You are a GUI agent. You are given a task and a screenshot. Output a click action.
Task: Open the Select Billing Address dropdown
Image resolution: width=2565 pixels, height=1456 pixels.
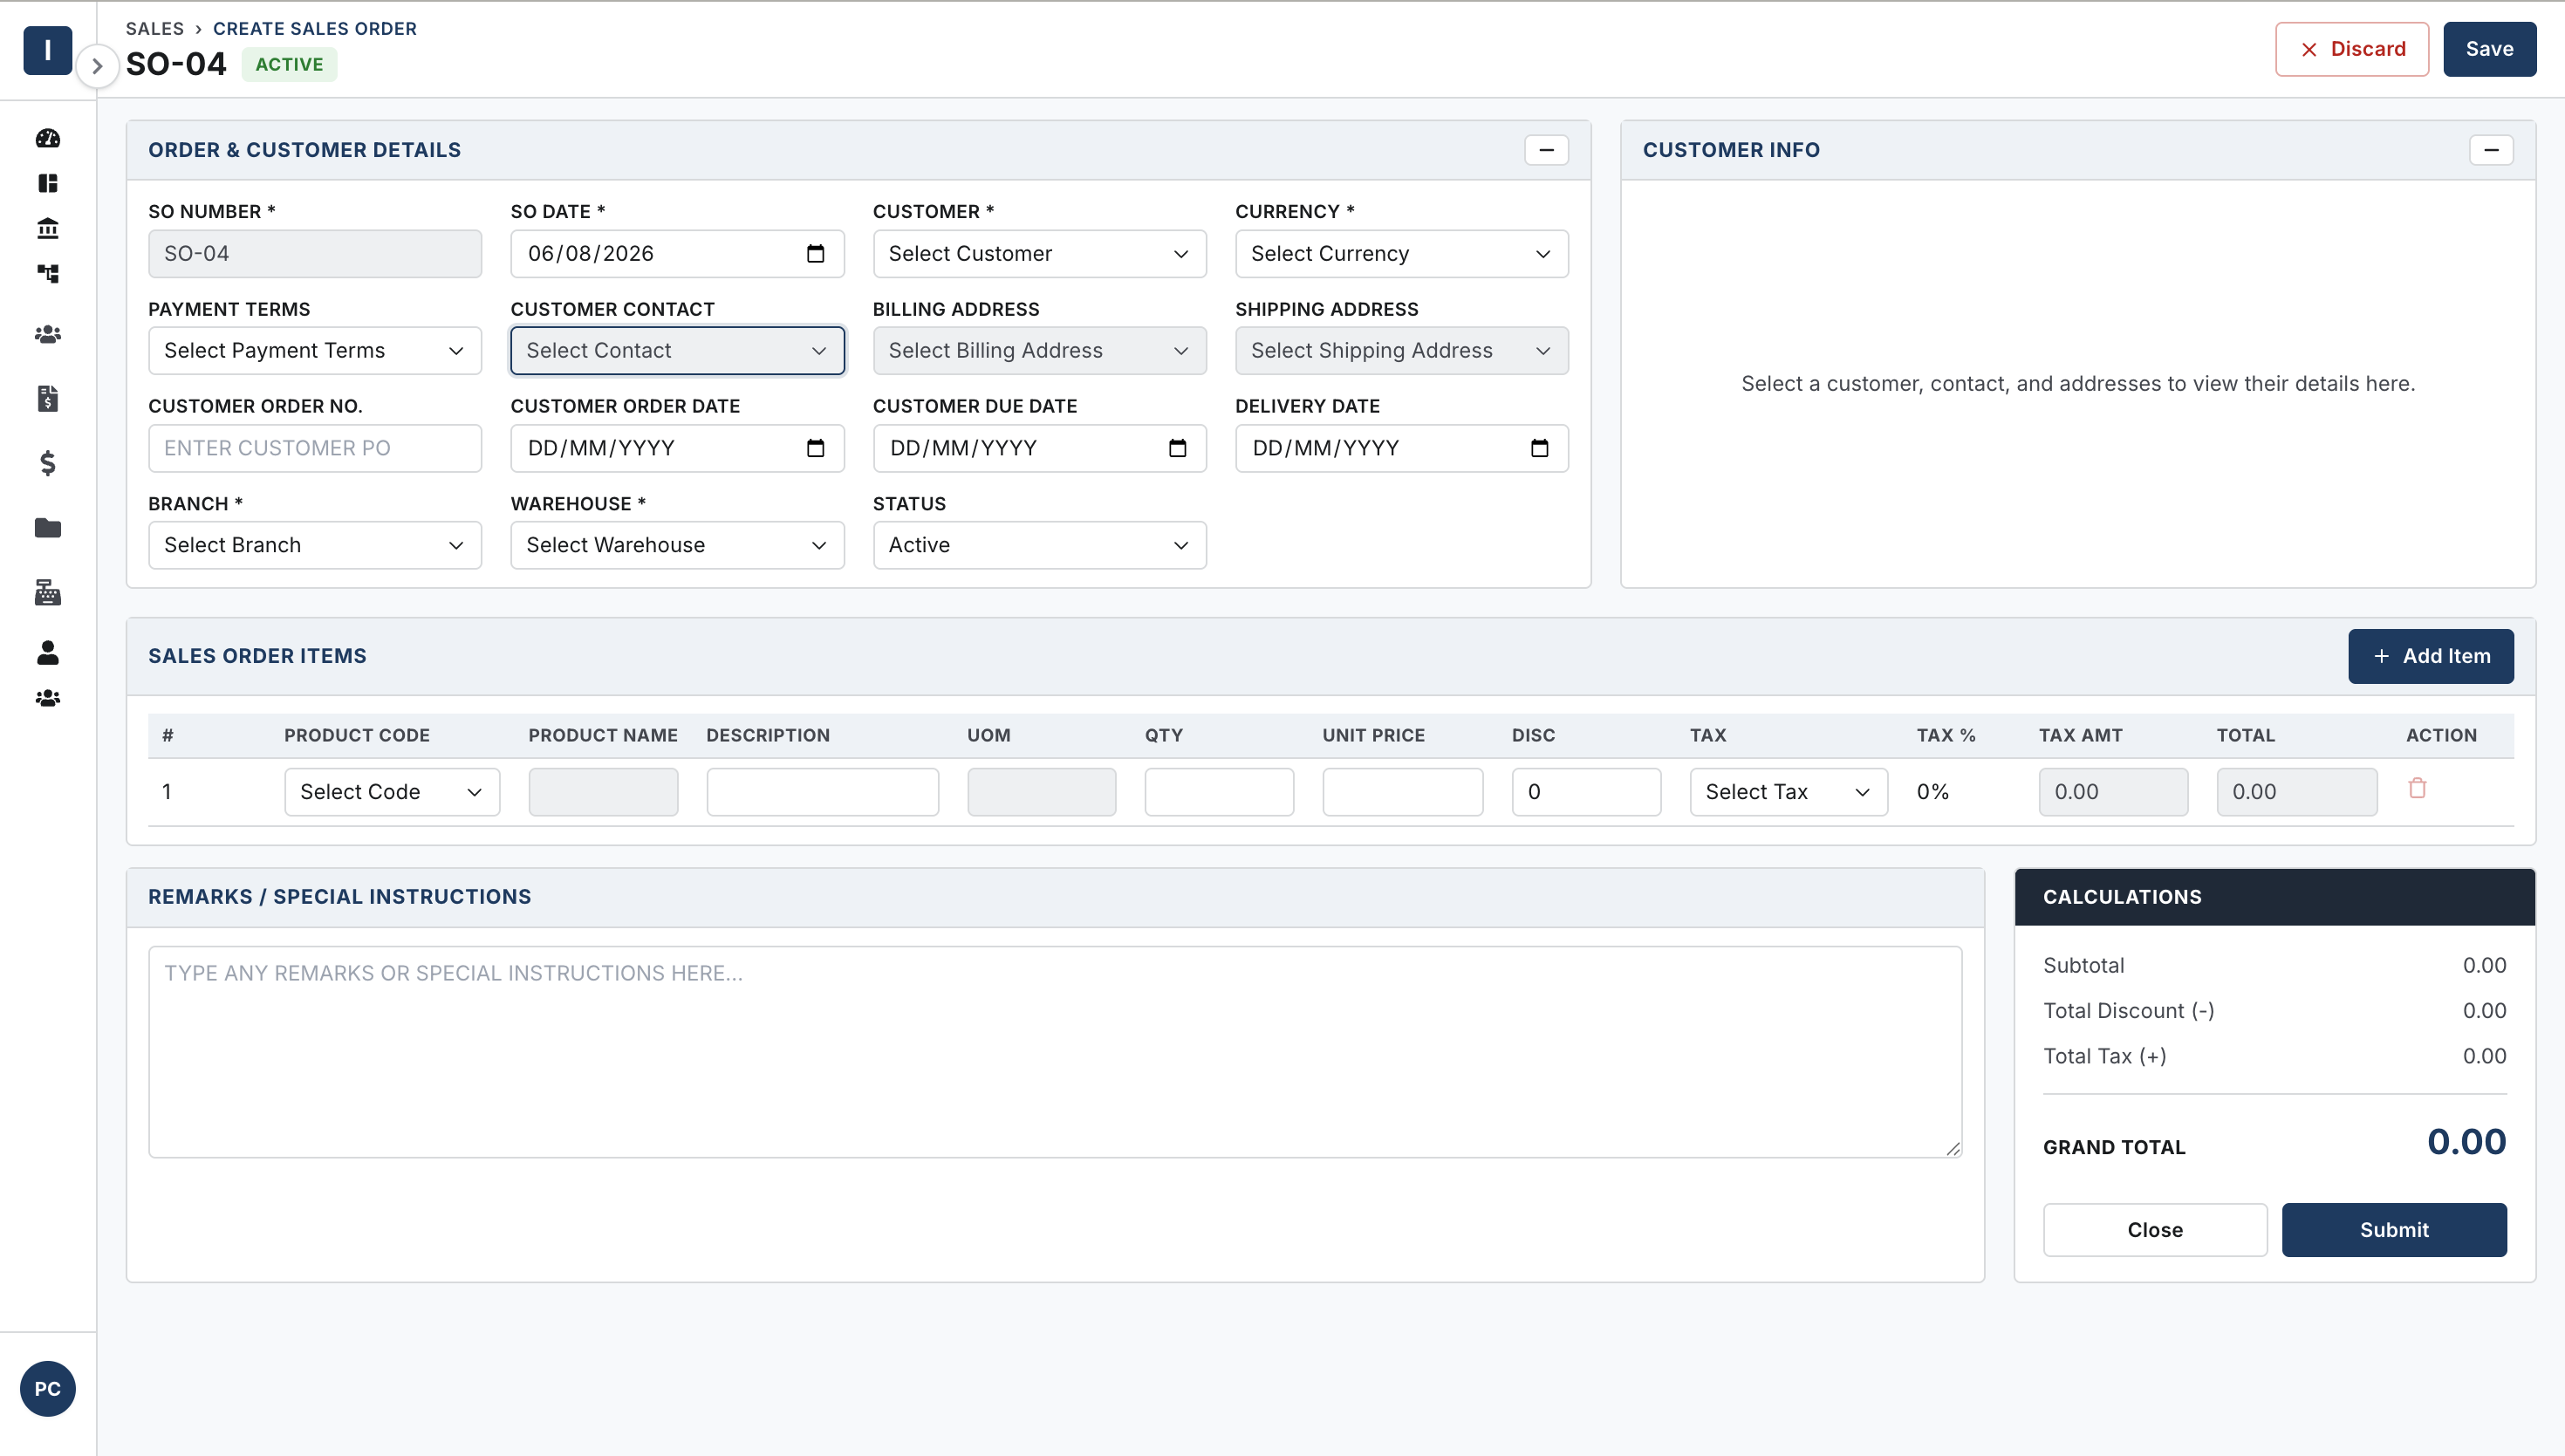click(1039, 351)
